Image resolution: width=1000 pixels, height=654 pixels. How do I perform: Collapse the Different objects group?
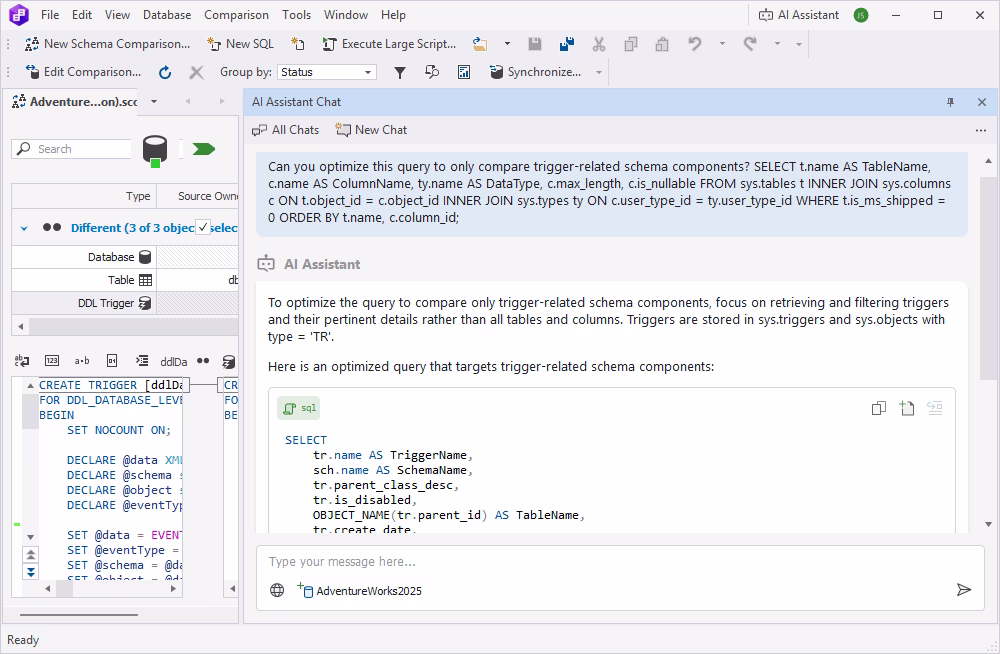[x=24, y=228]
